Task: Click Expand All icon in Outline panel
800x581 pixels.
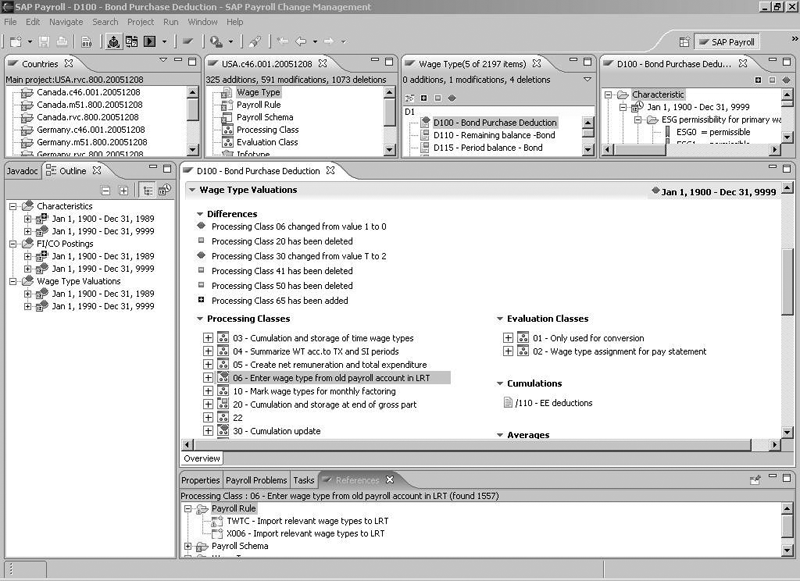Action: coord(123,190)
